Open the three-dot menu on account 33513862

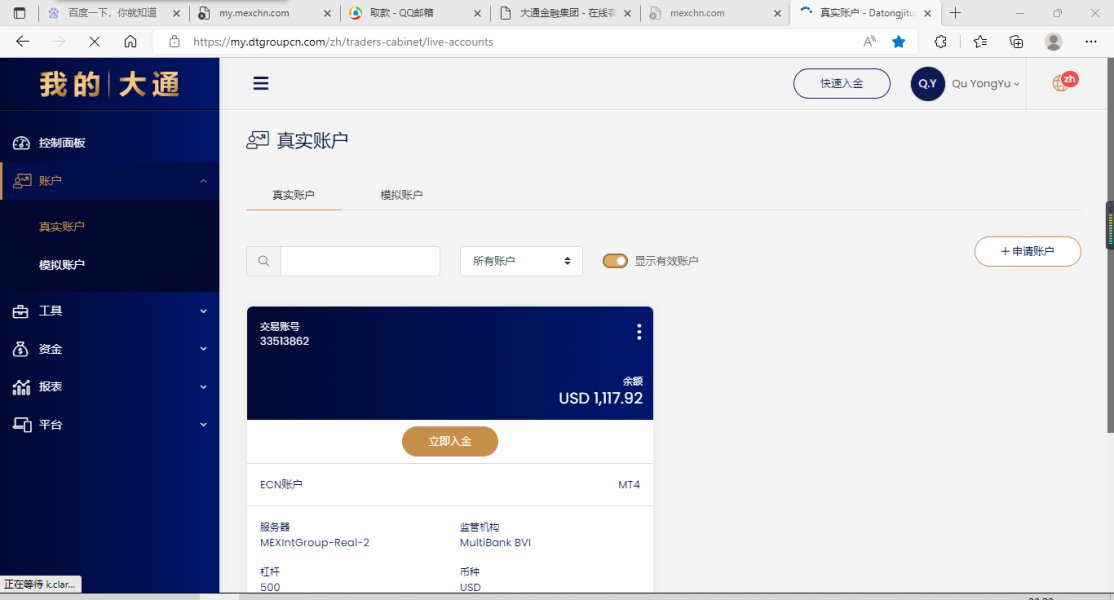(x=639, y=332)
